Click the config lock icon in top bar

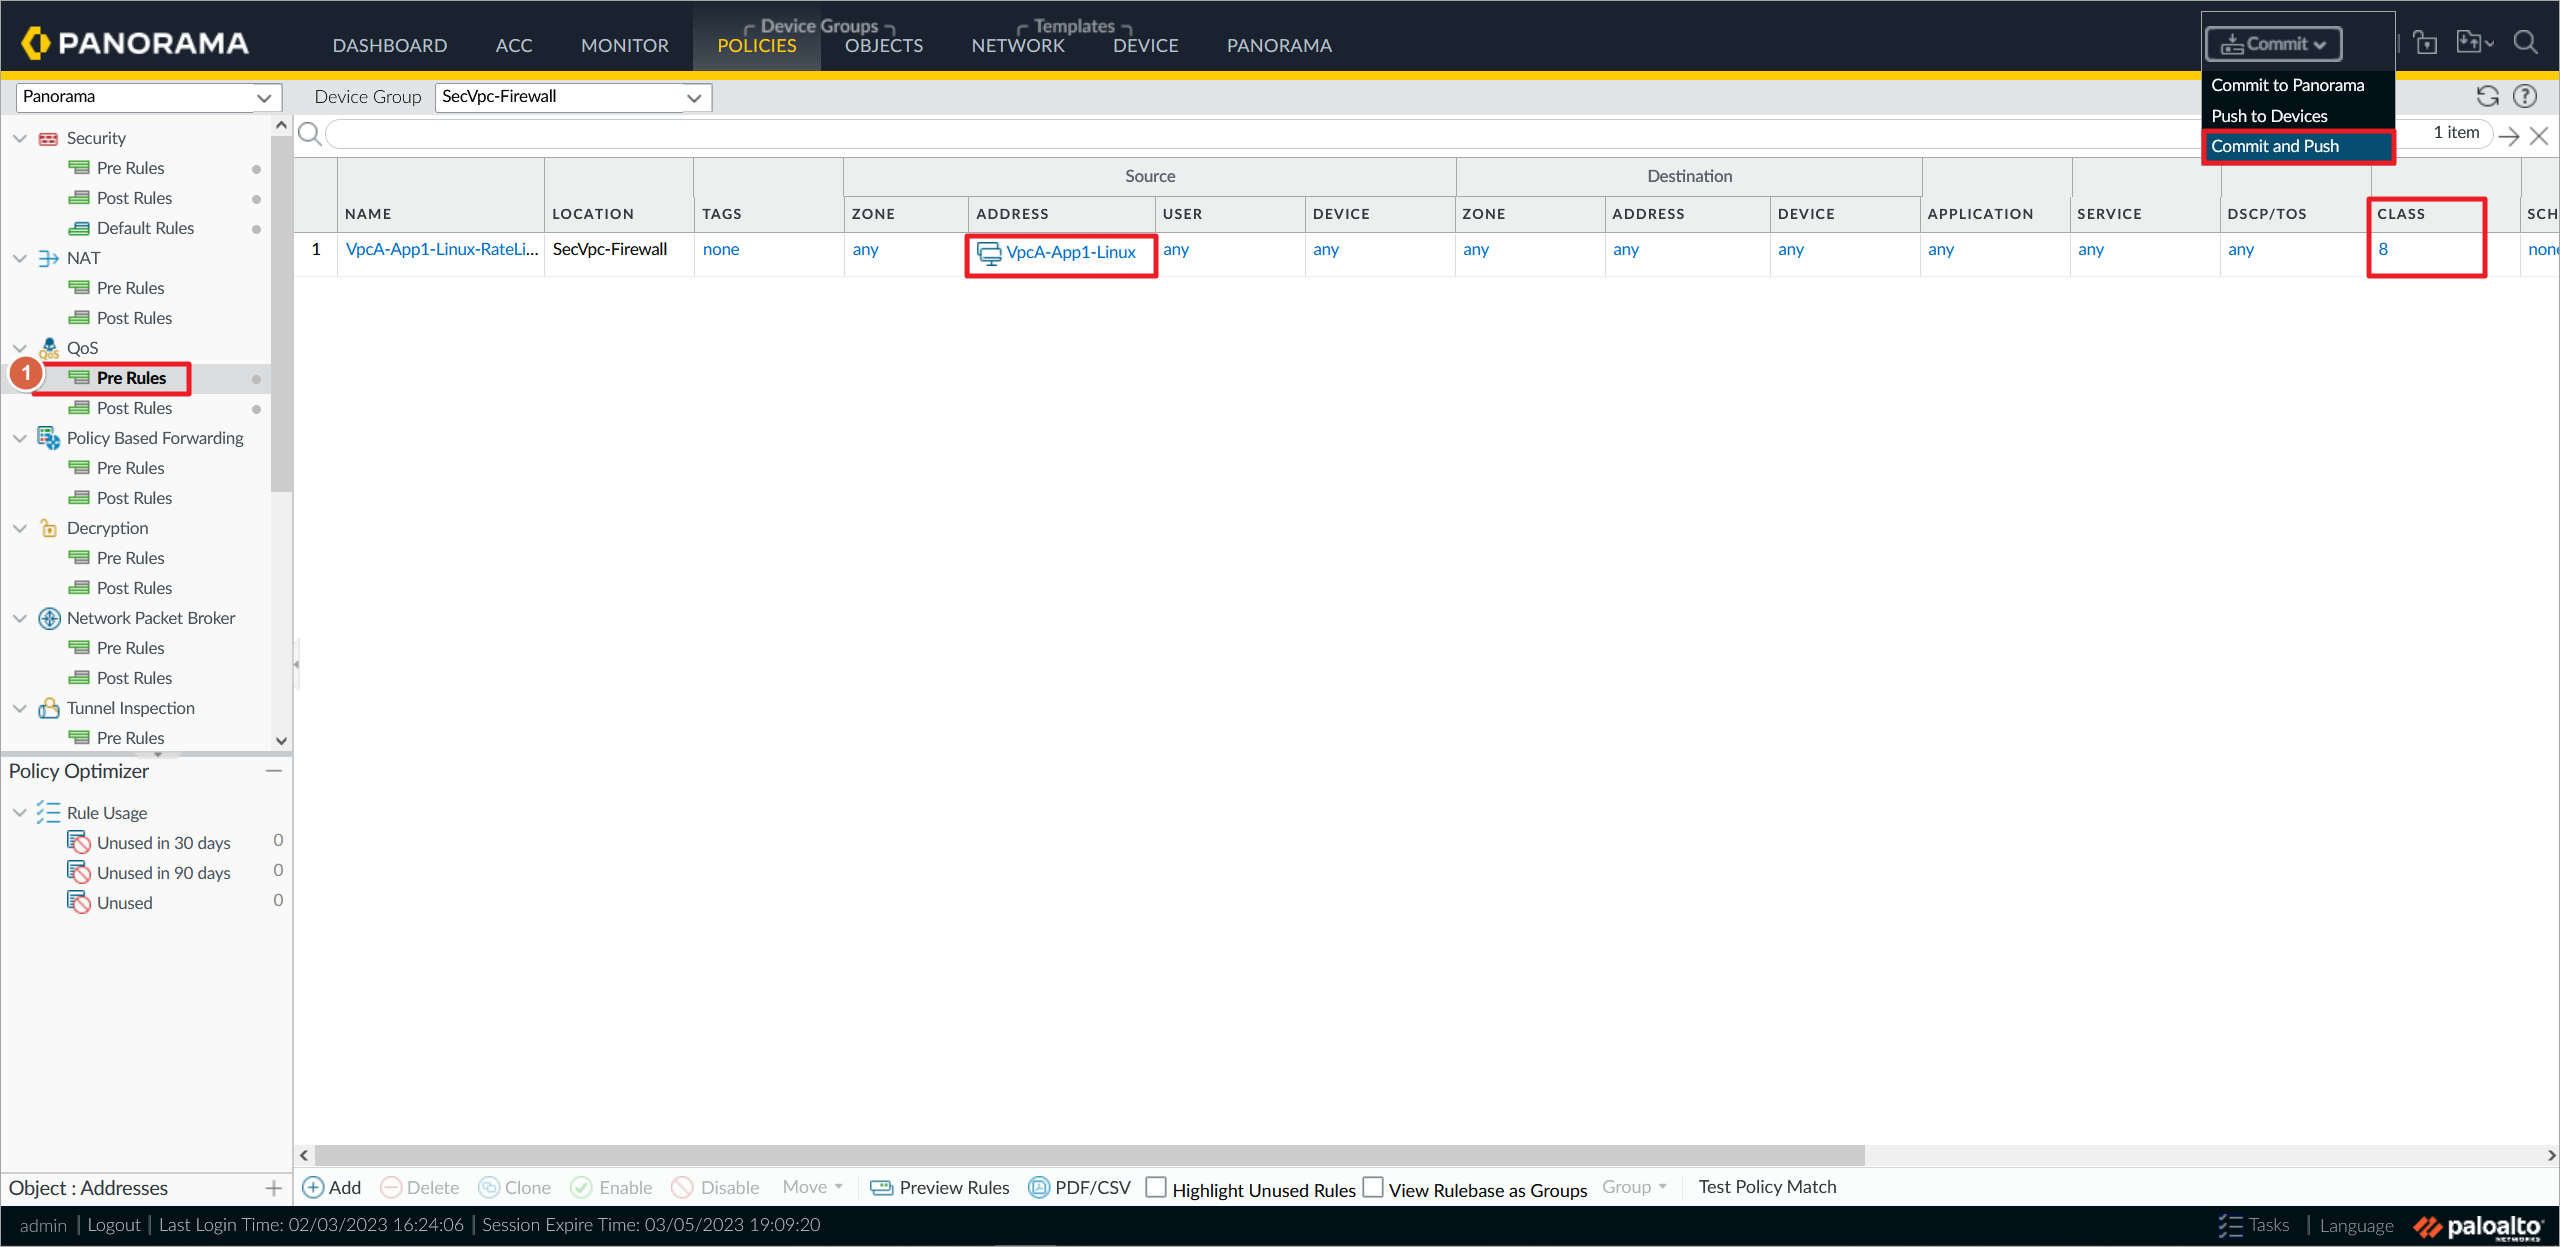(2425, 42)
